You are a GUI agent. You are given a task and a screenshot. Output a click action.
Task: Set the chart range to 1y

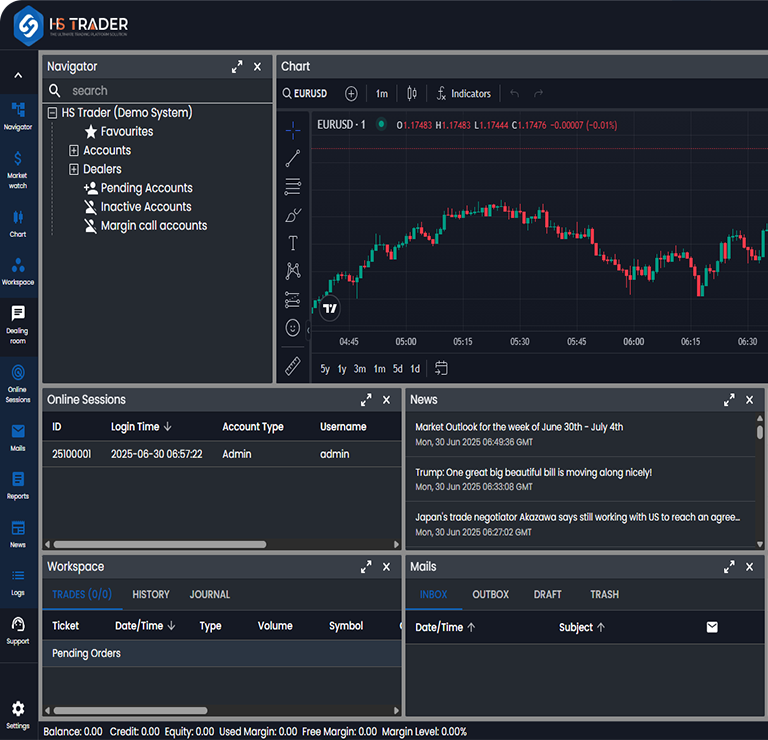pos(342,369)
